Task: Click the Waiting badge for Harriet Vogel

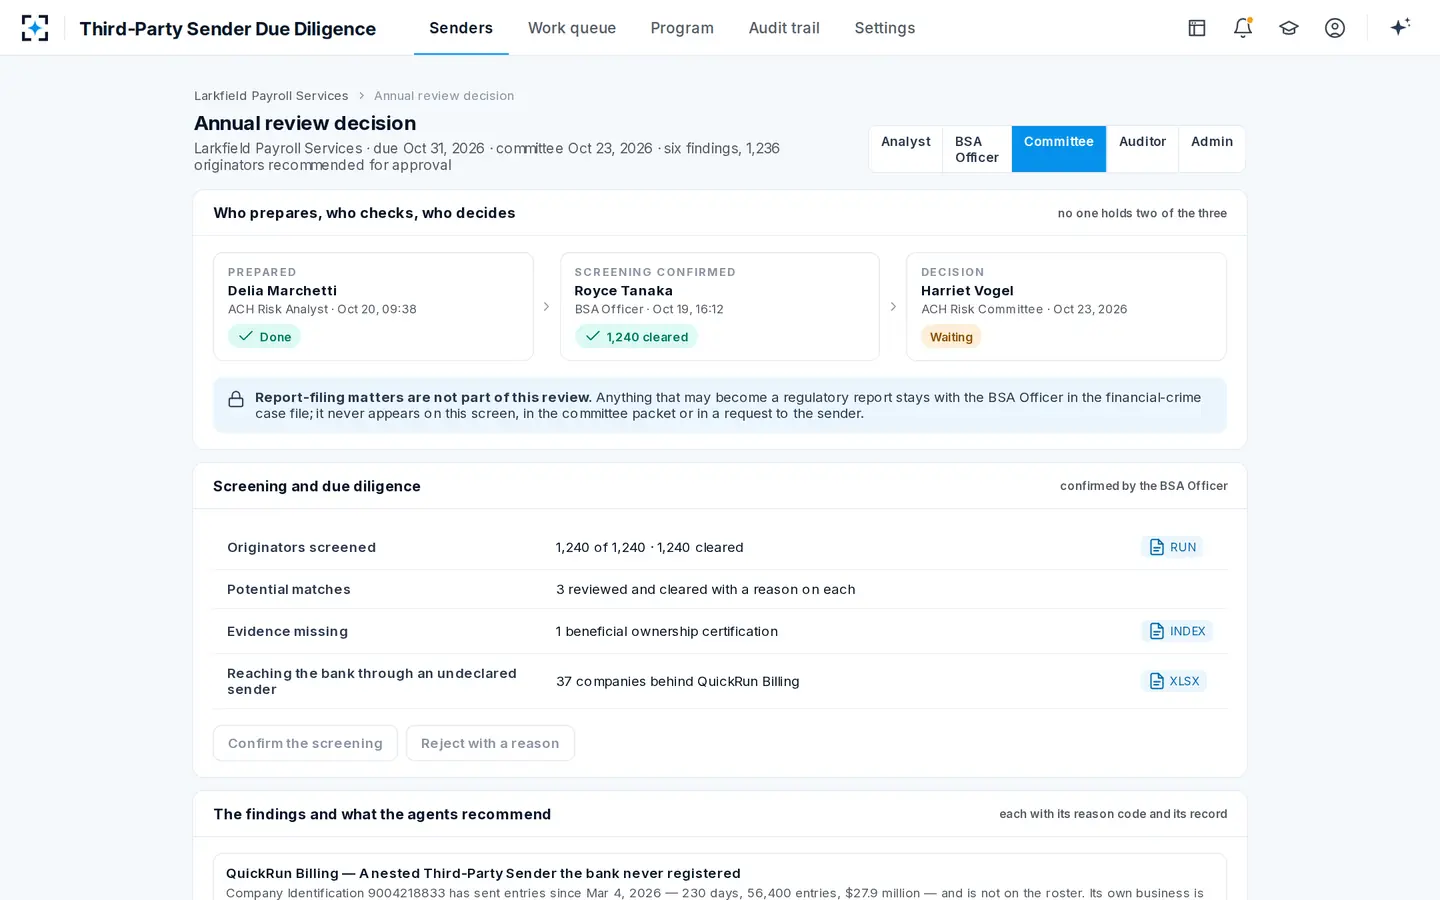Action: 951,337
